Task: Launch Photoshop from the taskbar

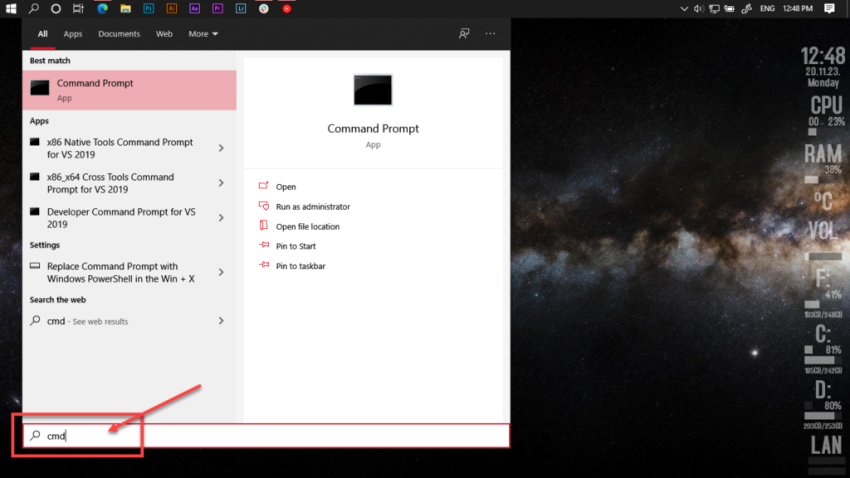Action: pos(149,9)
